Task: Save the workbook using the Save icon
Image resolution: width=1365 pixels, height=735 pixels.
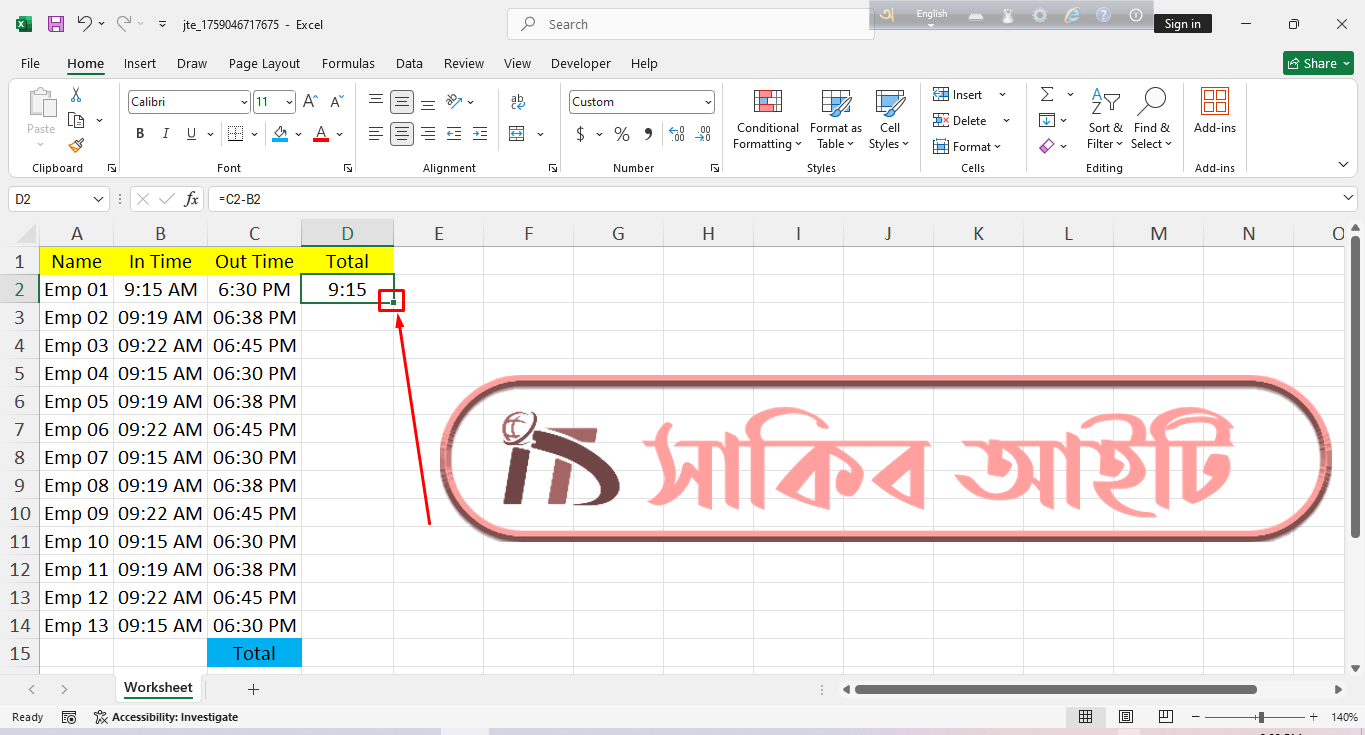Action: coord(56,24)
